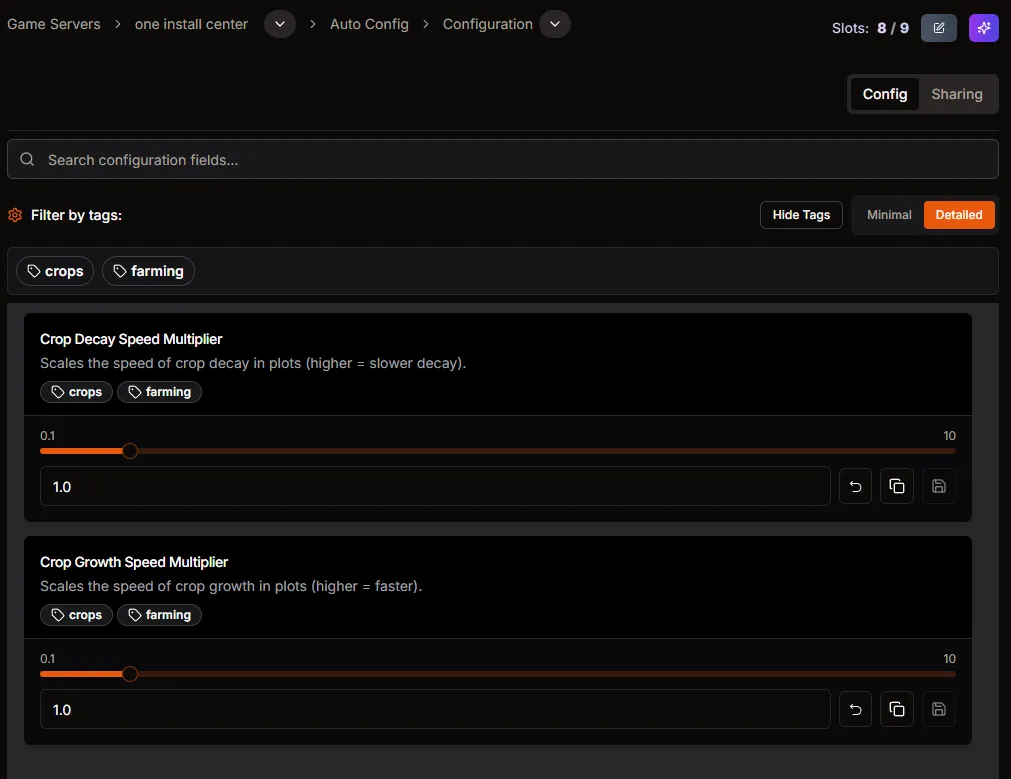Toggle the farming filter tag

click(x=148, y=271)
